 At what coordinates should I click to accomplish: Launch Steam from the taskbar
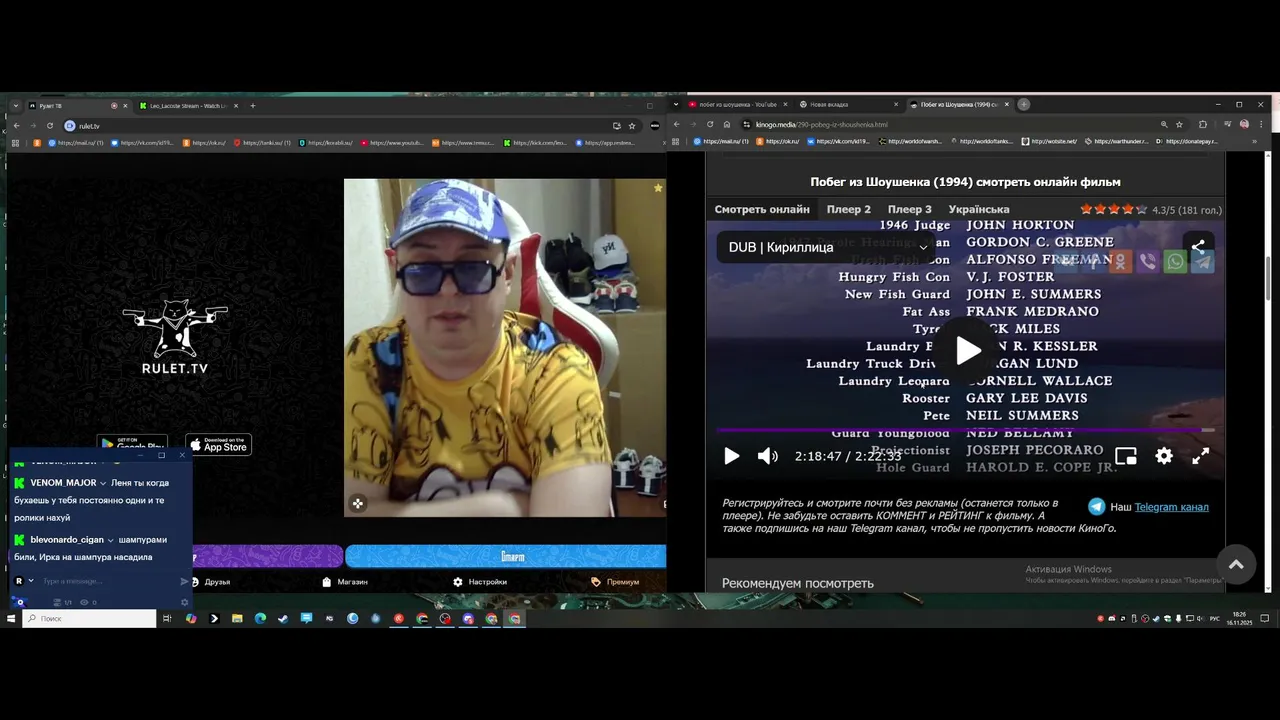pos(283,619)
